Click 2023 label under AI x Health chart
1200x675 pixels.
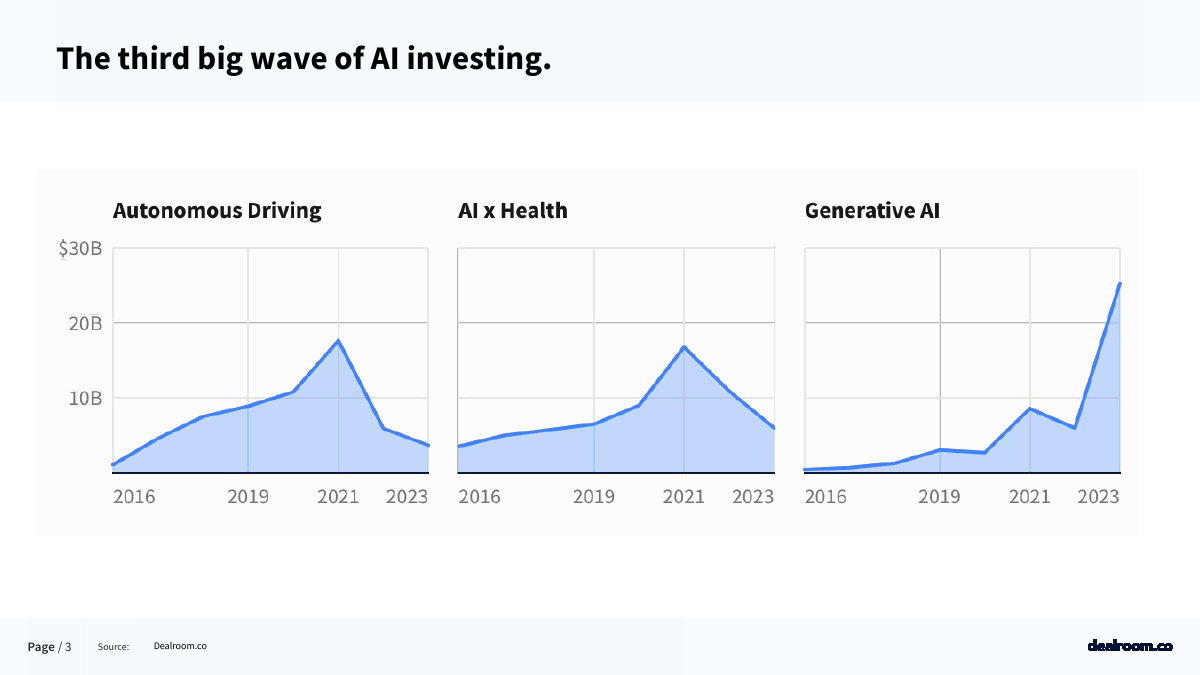(753, 496)
